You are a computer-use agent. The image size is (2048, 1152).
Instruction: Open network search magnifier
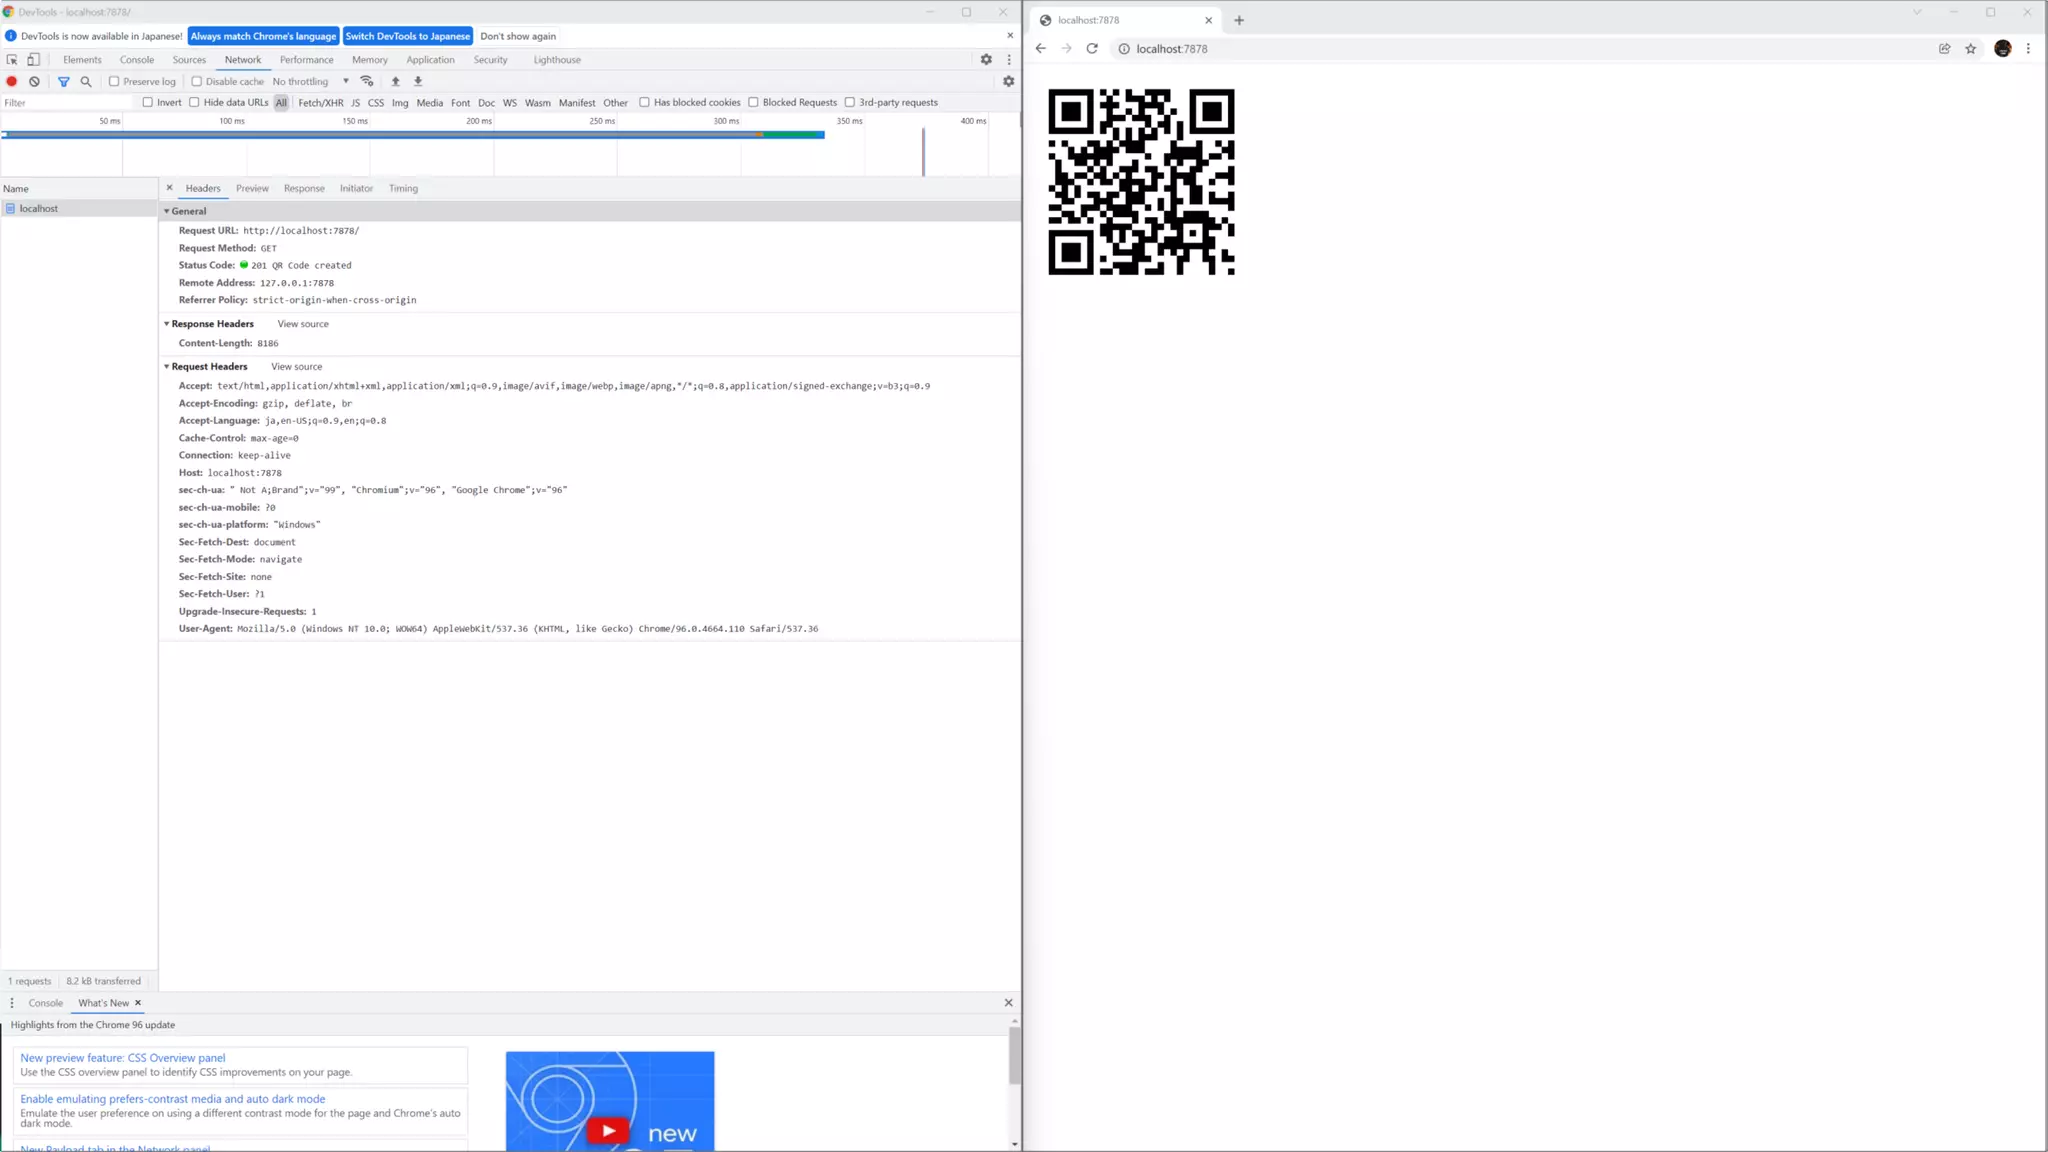click(86, 81)
